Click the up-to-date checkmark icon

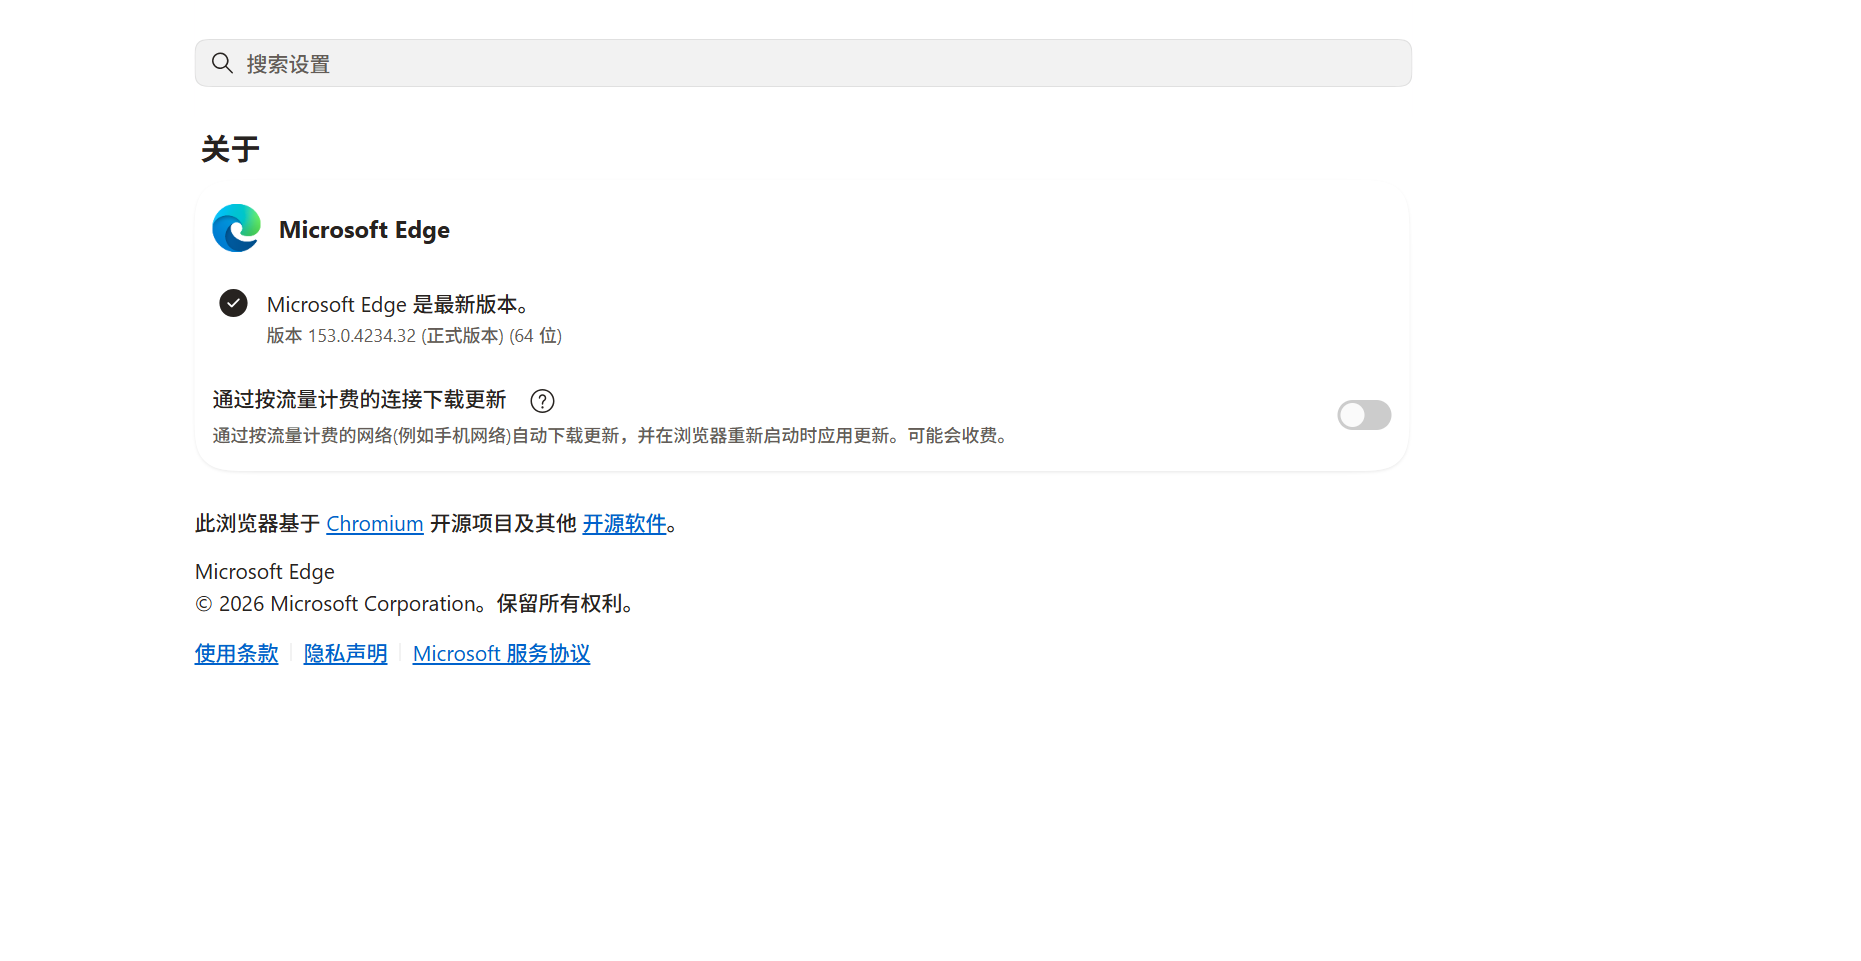click(233, 303)
